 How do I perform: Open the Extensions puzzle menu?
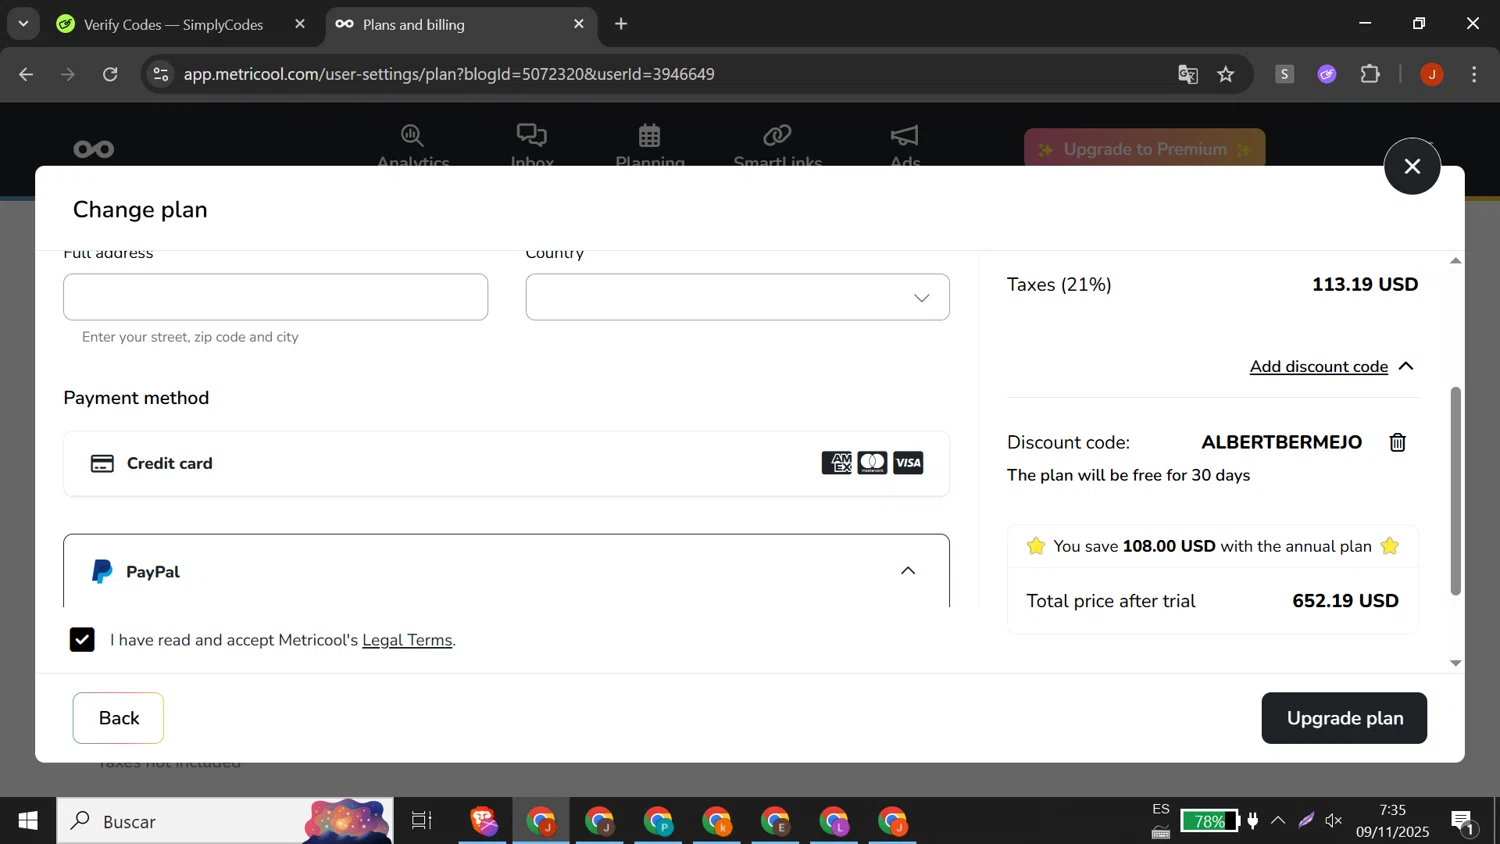(1370, 74)
